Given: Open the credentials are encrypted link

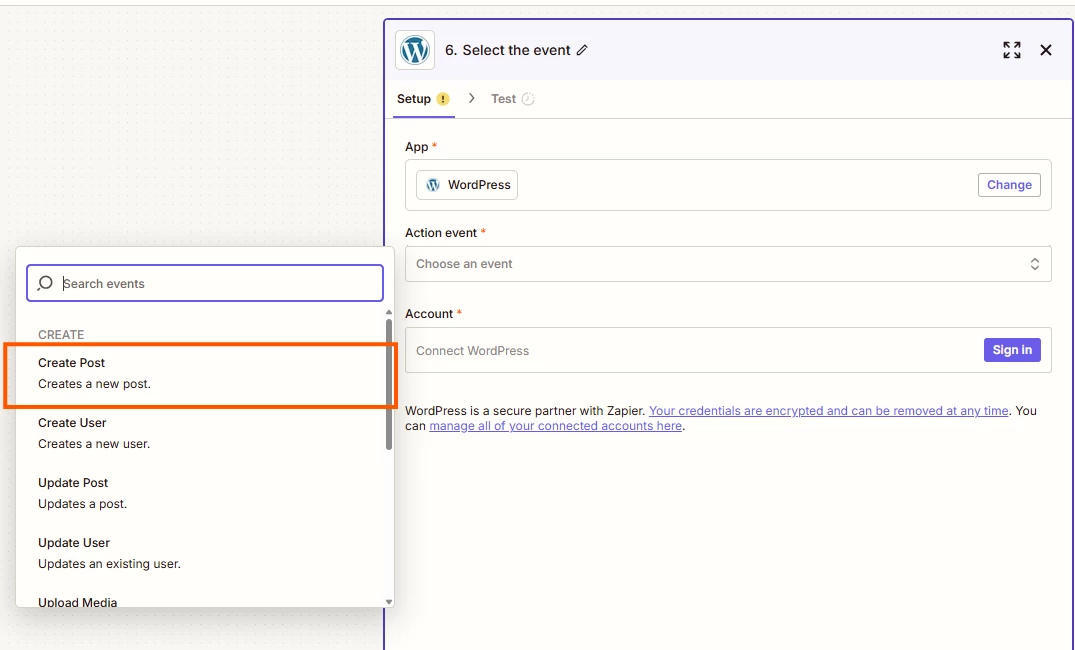Looking at the screenshot, I should [x=828, y=411].
